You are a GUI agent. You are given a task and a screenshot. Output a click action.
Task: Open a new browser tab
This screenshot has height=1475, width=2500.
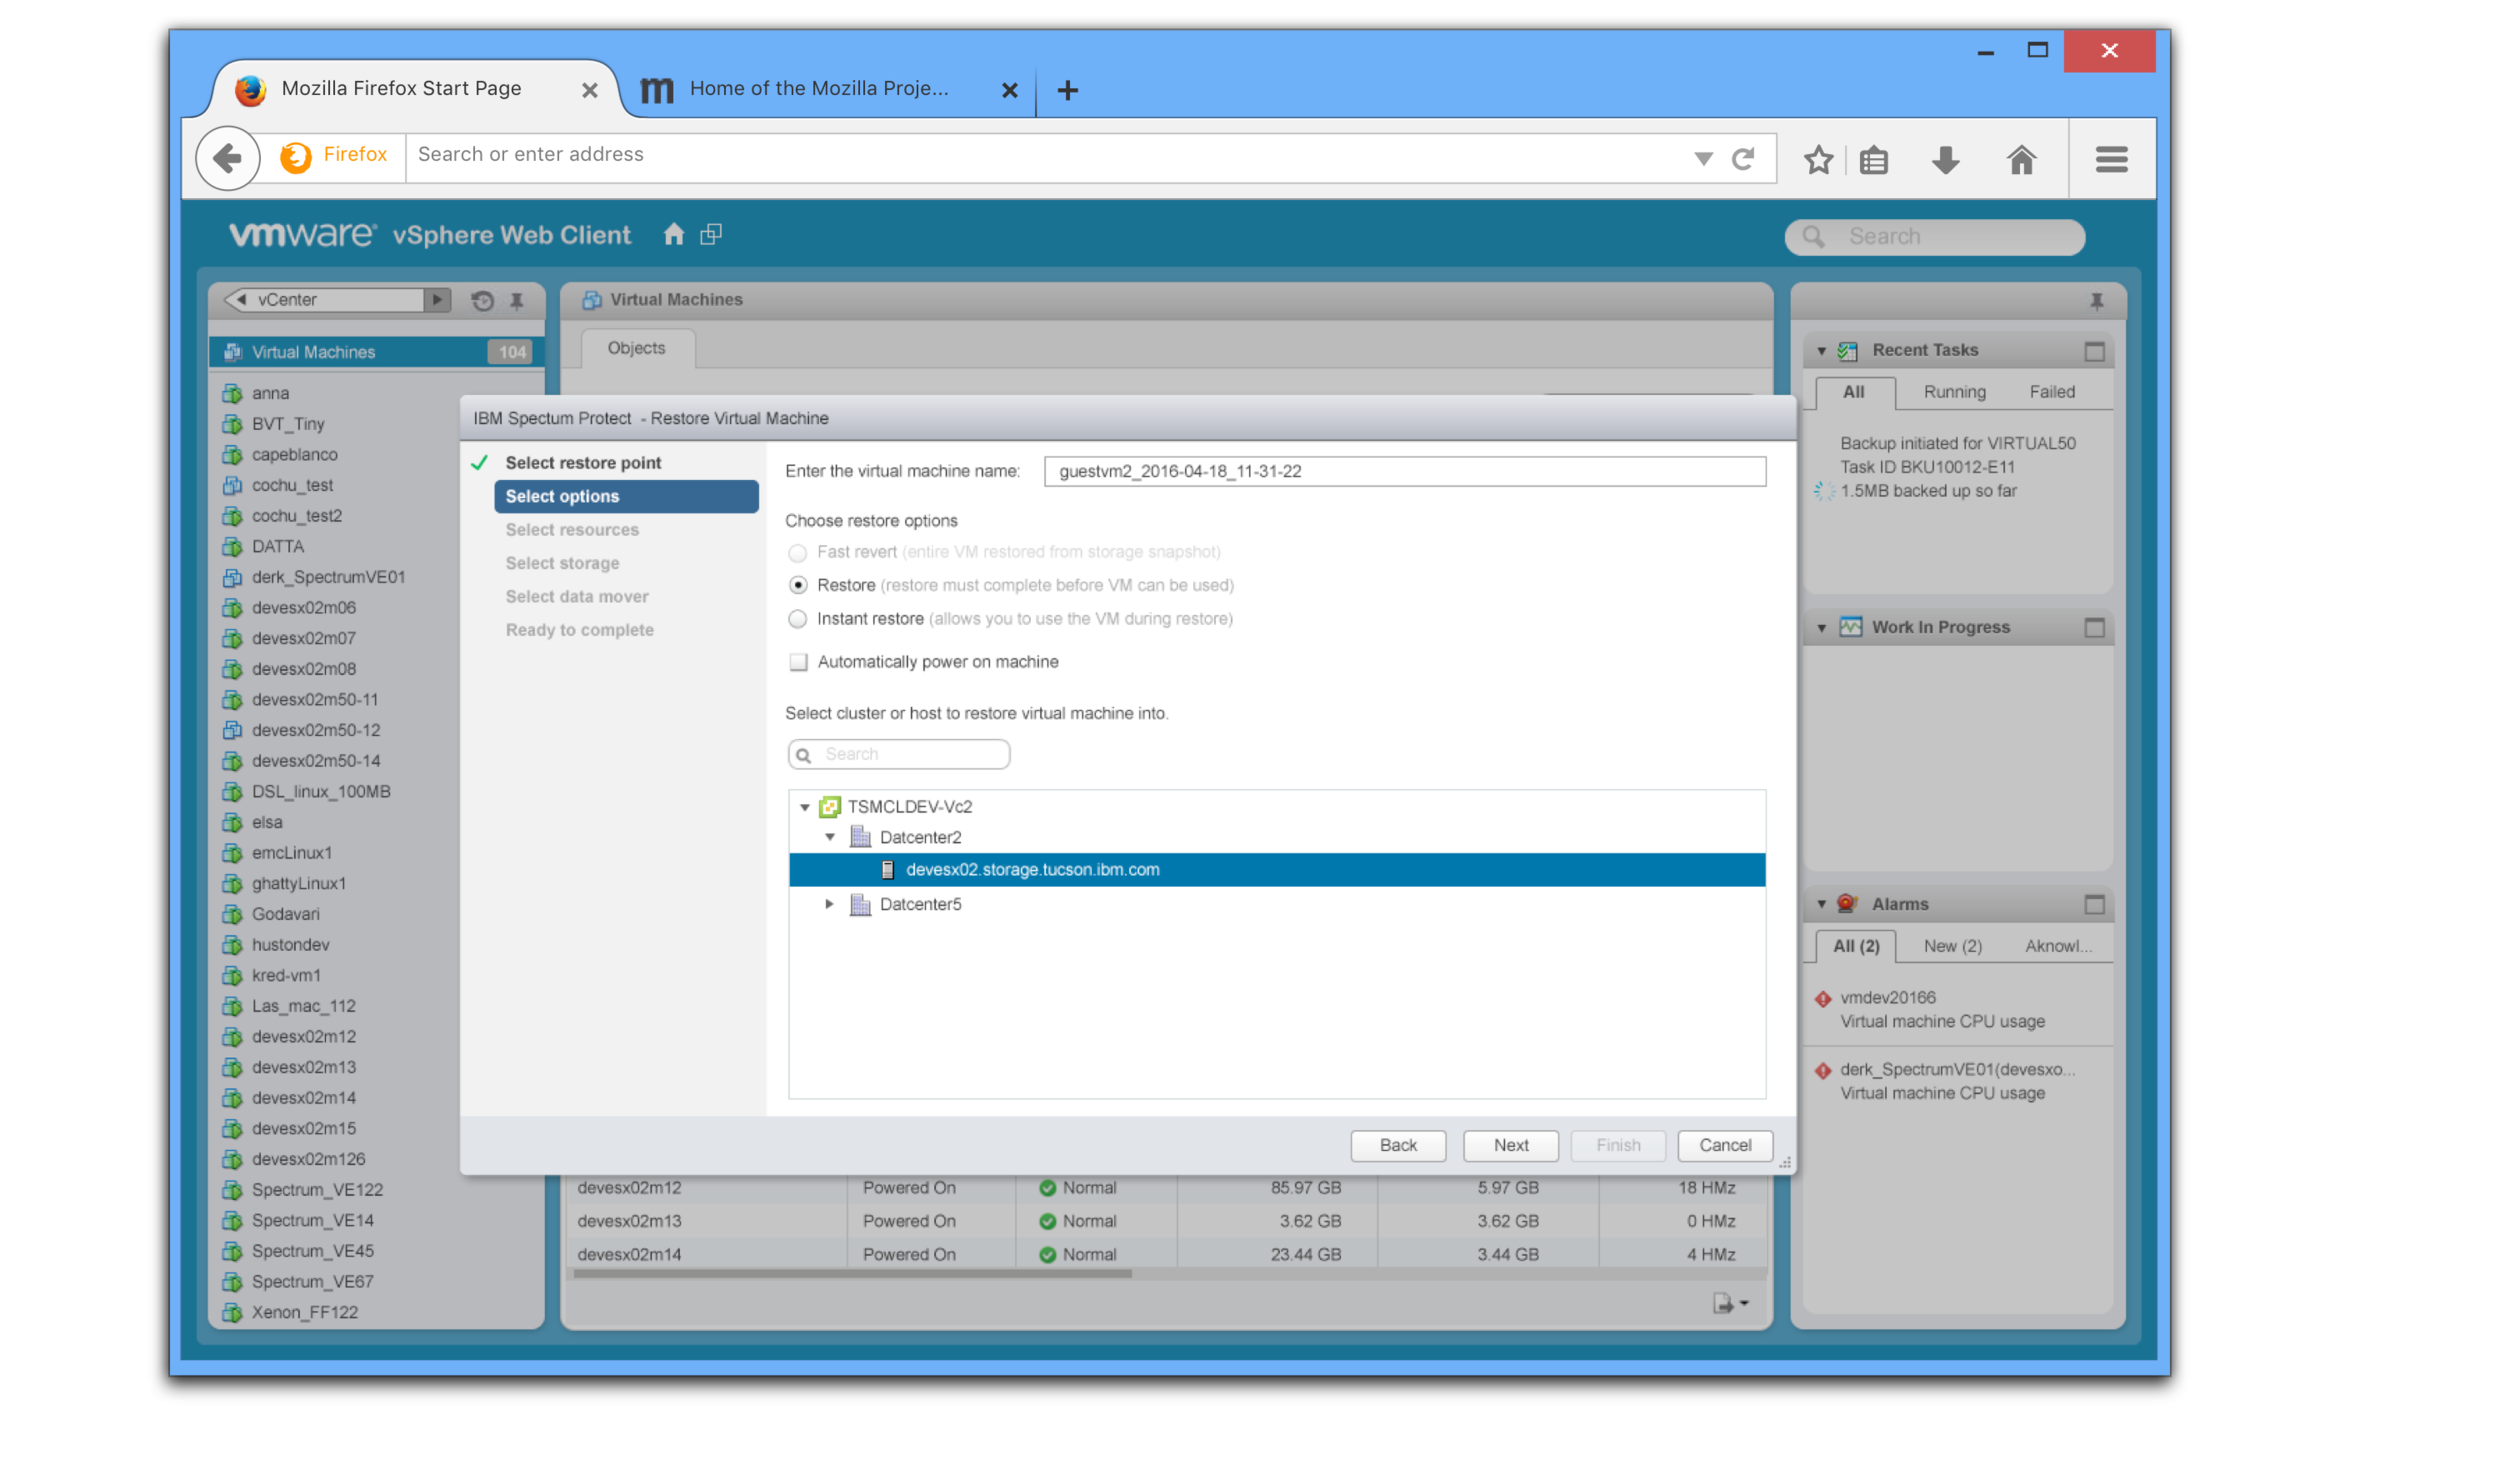point(1067,90)
